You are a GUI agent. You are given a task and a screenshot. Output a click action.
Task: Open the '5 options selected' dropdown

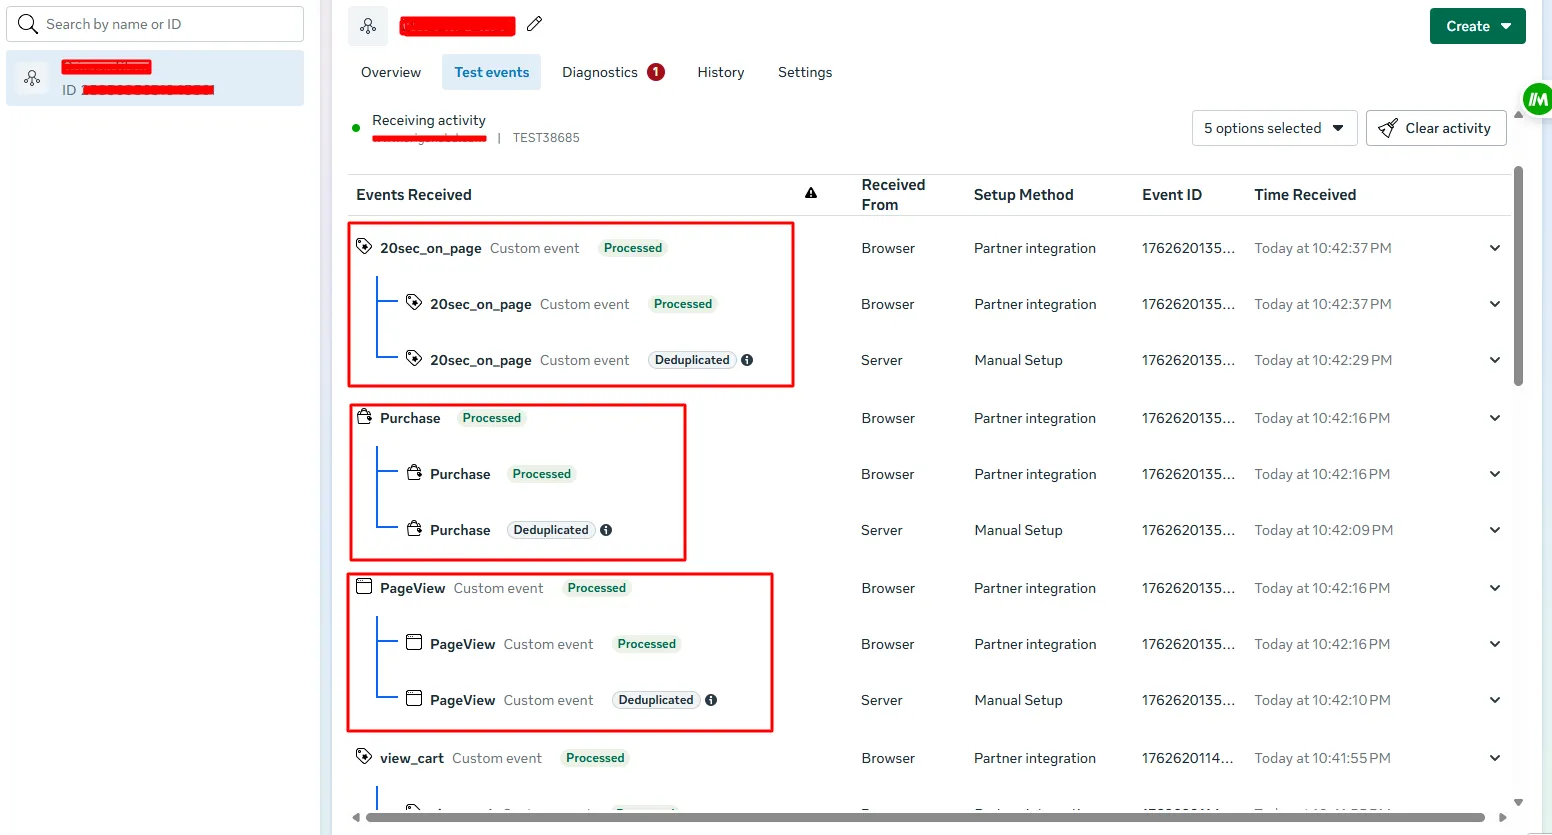pyautogui.click(x=1273, y=128)
